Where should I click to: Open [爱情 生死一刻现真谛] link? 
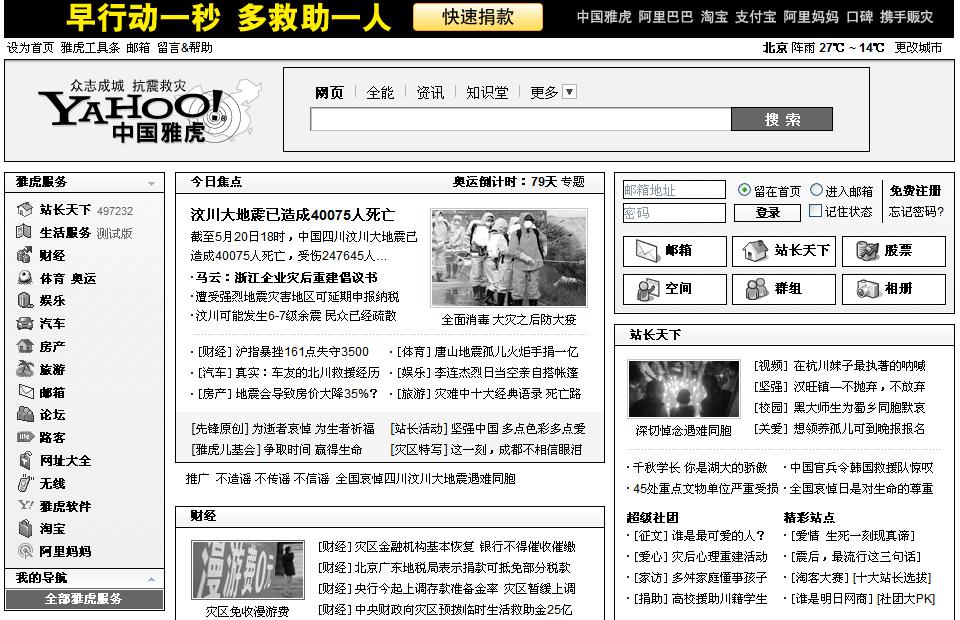coord(853,536)
